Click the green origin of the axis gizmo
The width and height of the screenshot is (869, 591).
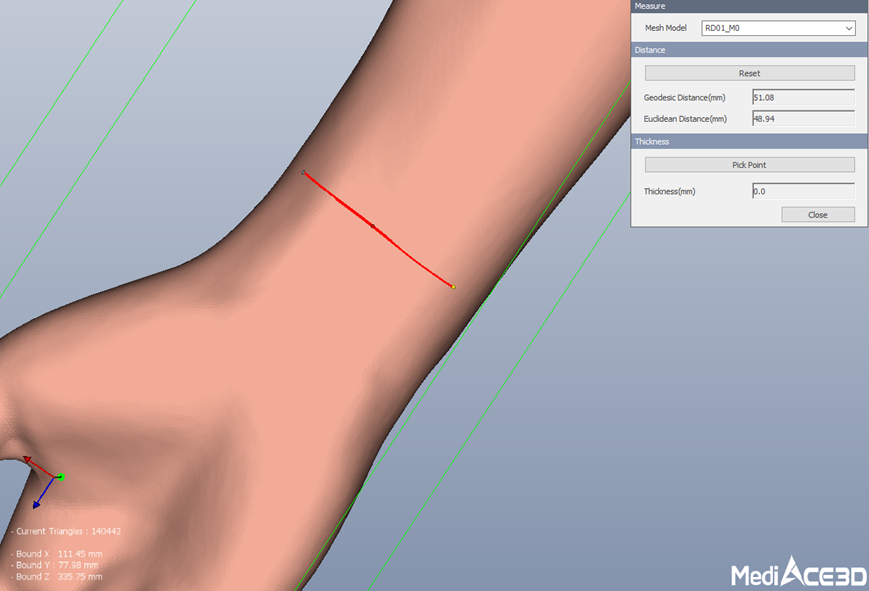(x=61, y=477)
